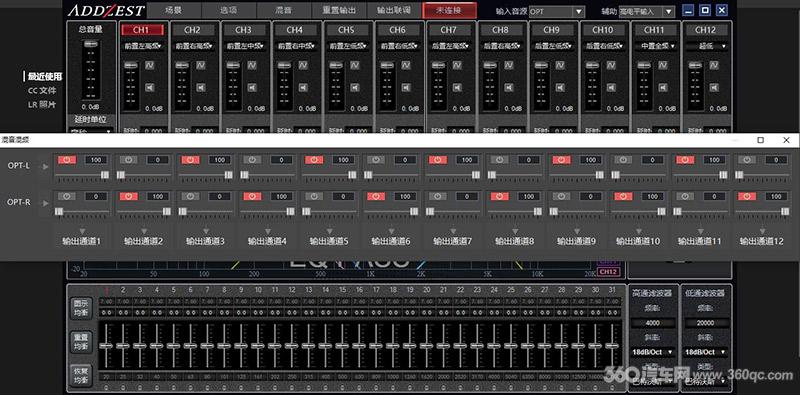Click the 重置均衡 button
The width and height of the screenshot is (800, 395).
(x=82, y=342)
